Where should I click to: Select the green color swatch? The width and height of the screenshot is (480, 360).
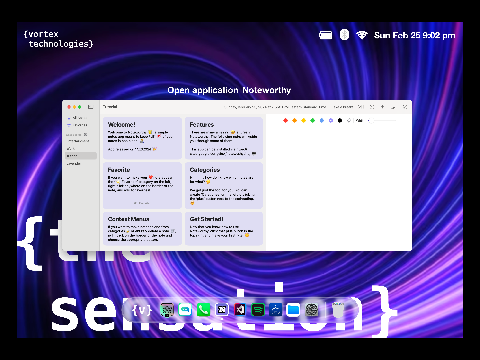coord(312,120)
